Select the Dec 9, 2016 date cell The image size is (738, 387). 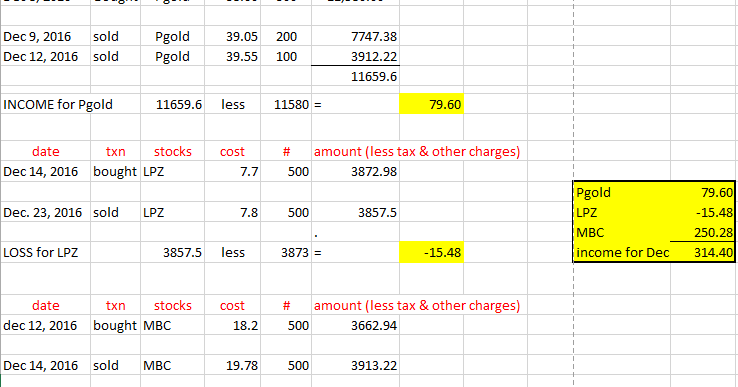[46, 36]
